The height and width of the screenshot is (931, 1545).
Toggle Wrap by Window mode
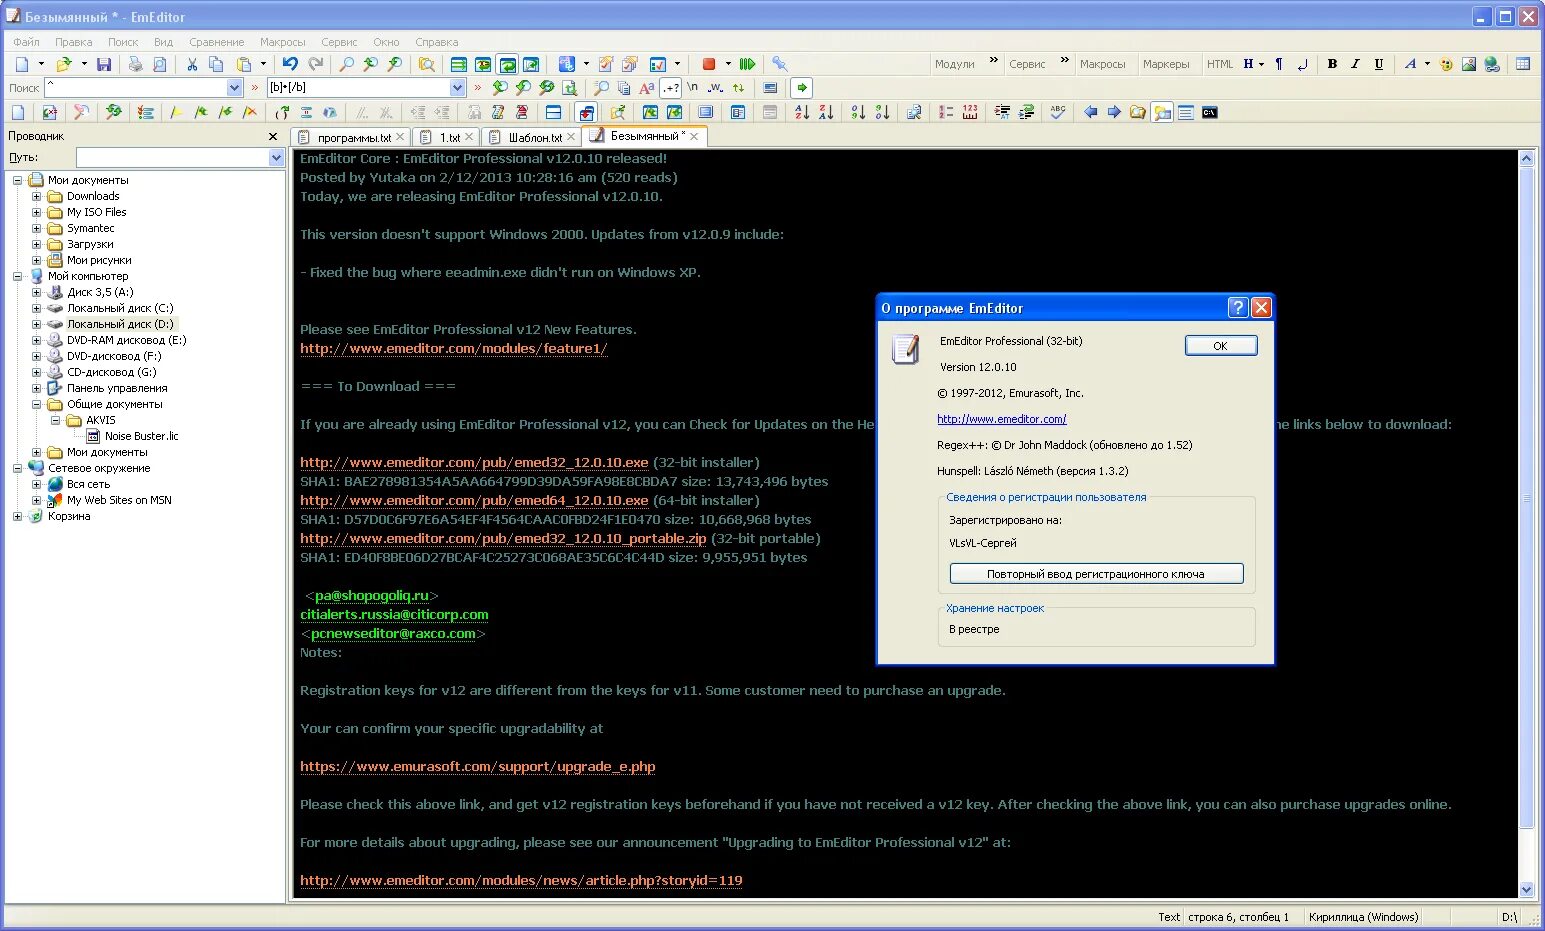pos(508,64)
